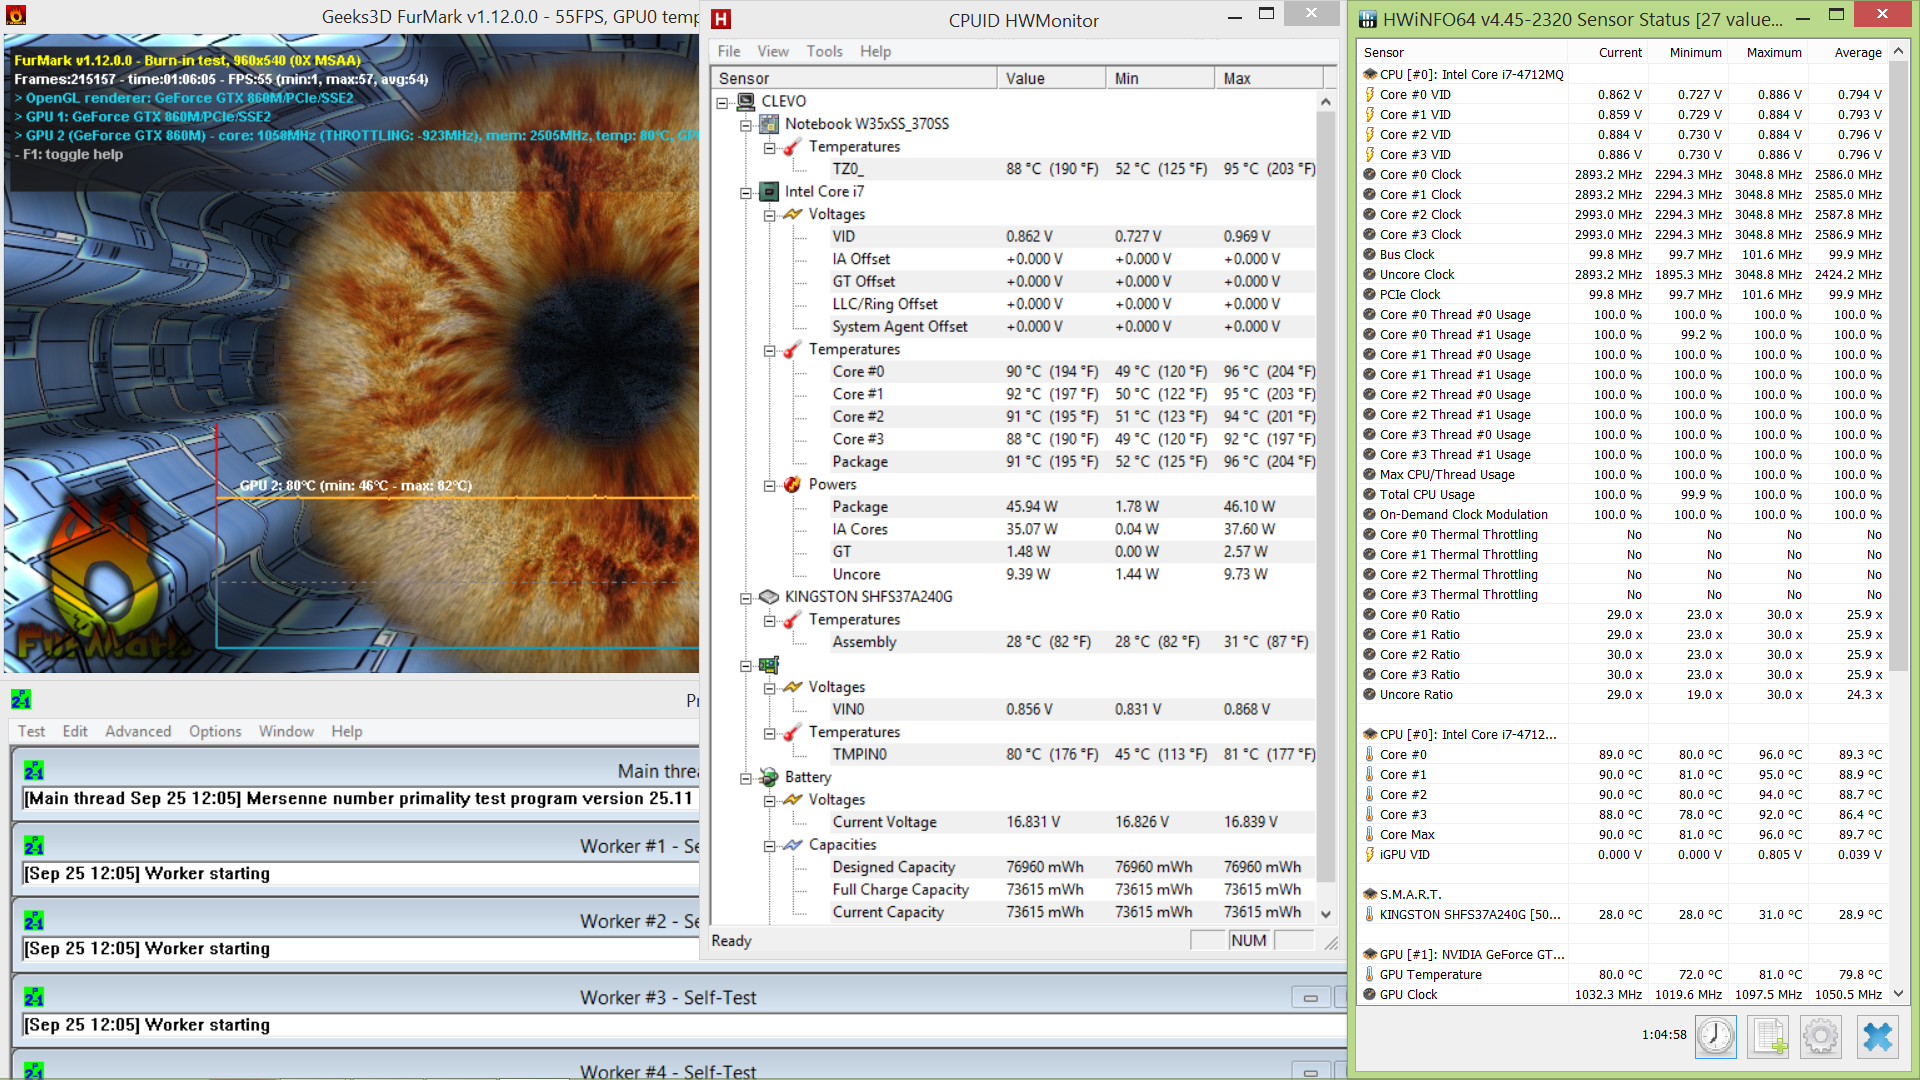Minimize Prime95 Worker #4 Self-Test window
The width and height of the screenshot is (1920, 1080).
tap(1310, 1071)
